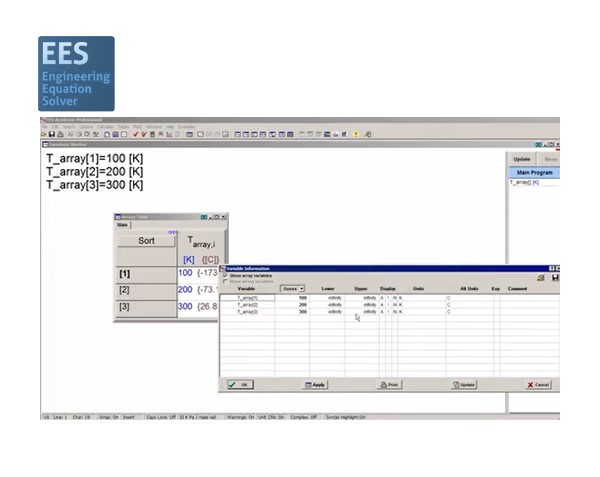
Task: Open the Calculate menu
Action: pos(105,127)
